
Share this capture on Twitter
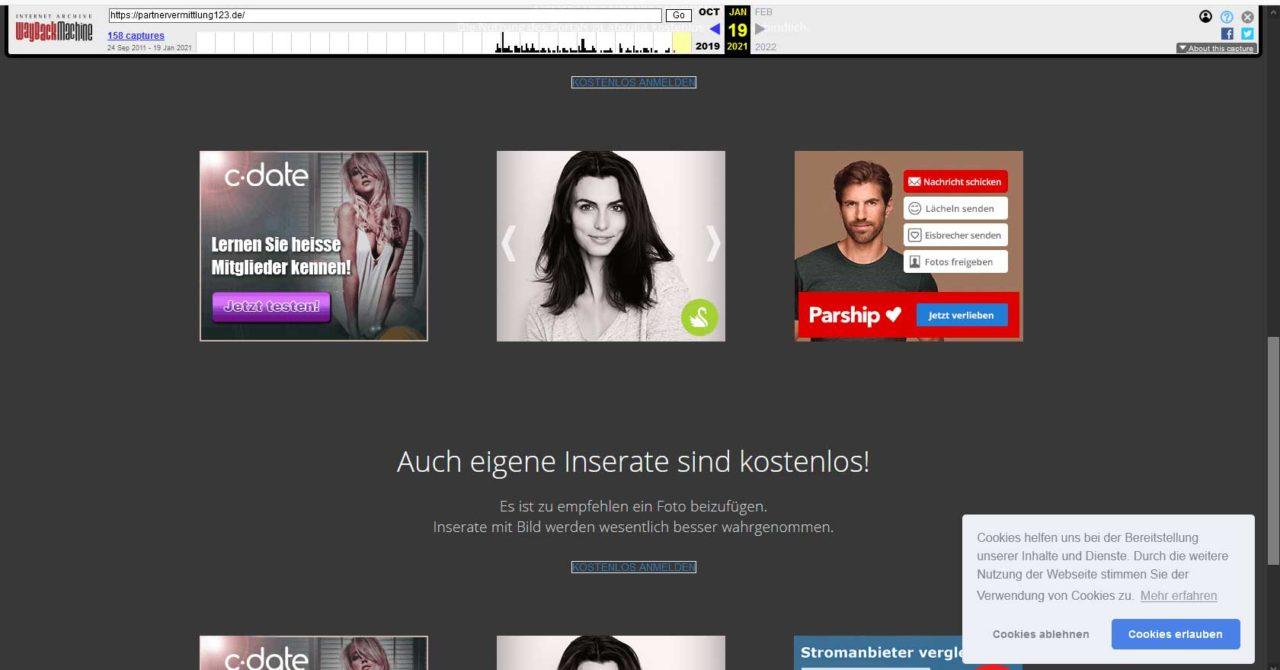point(1247,33)
